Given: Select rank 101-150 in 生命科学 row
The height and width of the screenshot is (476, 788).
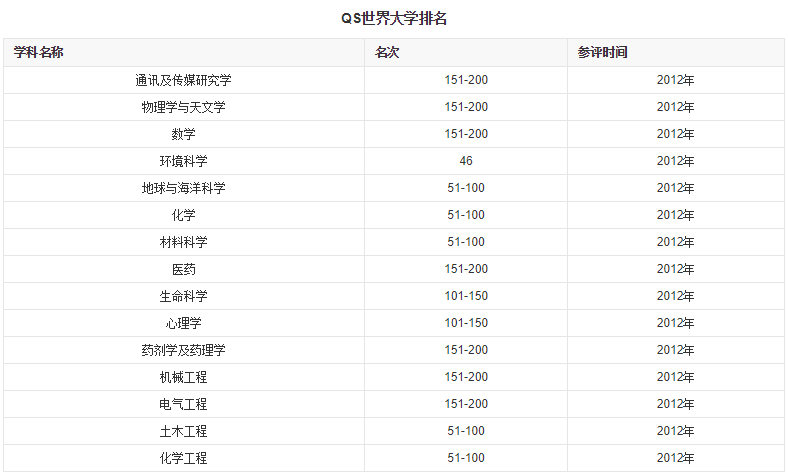Looking at the screenshot, I should tap(466, 296).
